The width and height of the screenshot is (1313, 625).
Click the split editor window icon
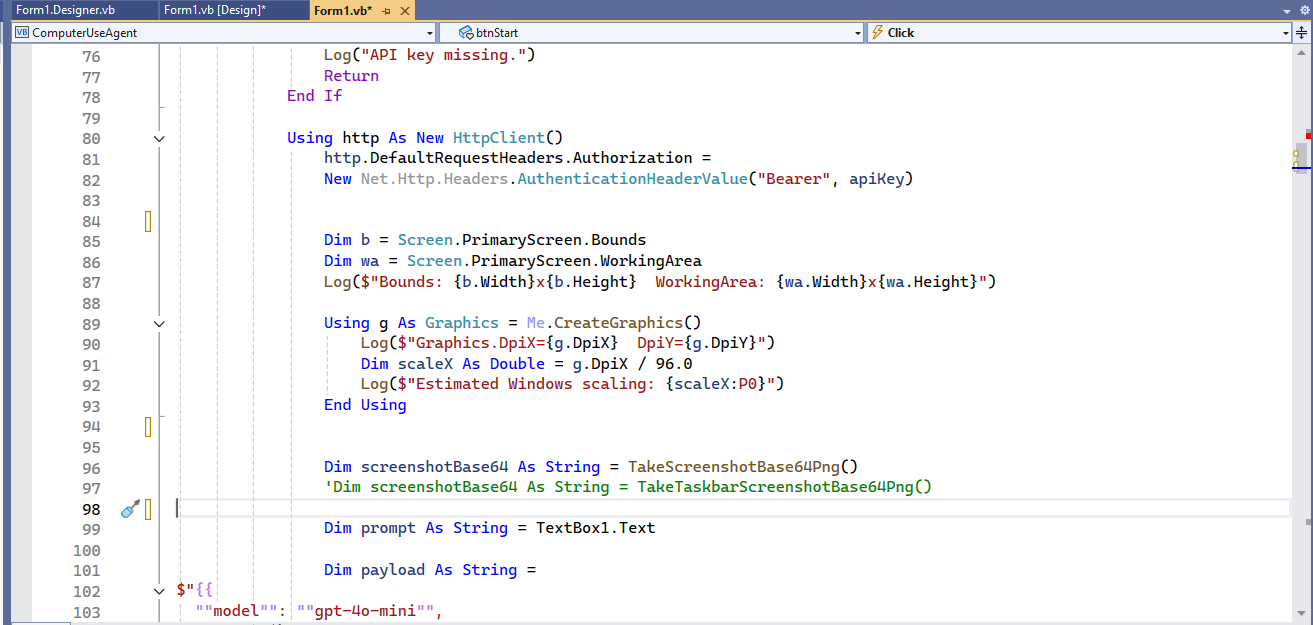(1302, 32)
